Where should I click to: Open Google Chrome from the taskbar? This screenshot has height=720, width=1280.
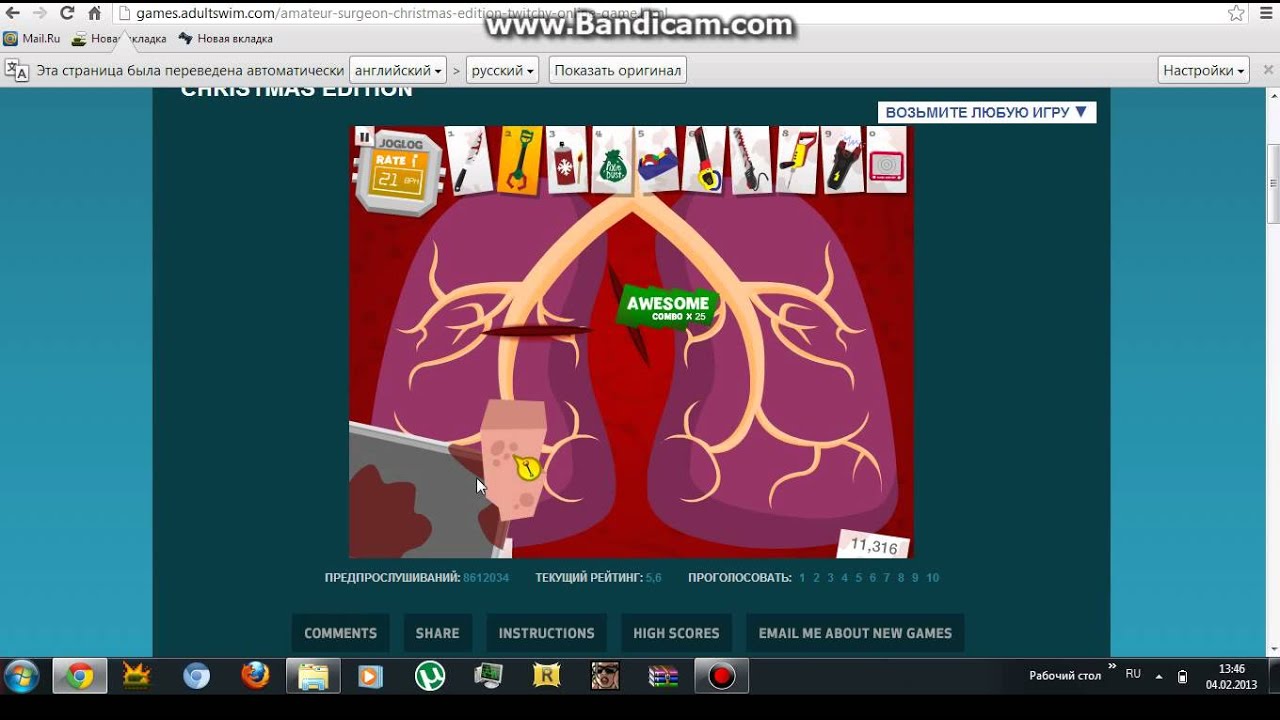[80, 677]
